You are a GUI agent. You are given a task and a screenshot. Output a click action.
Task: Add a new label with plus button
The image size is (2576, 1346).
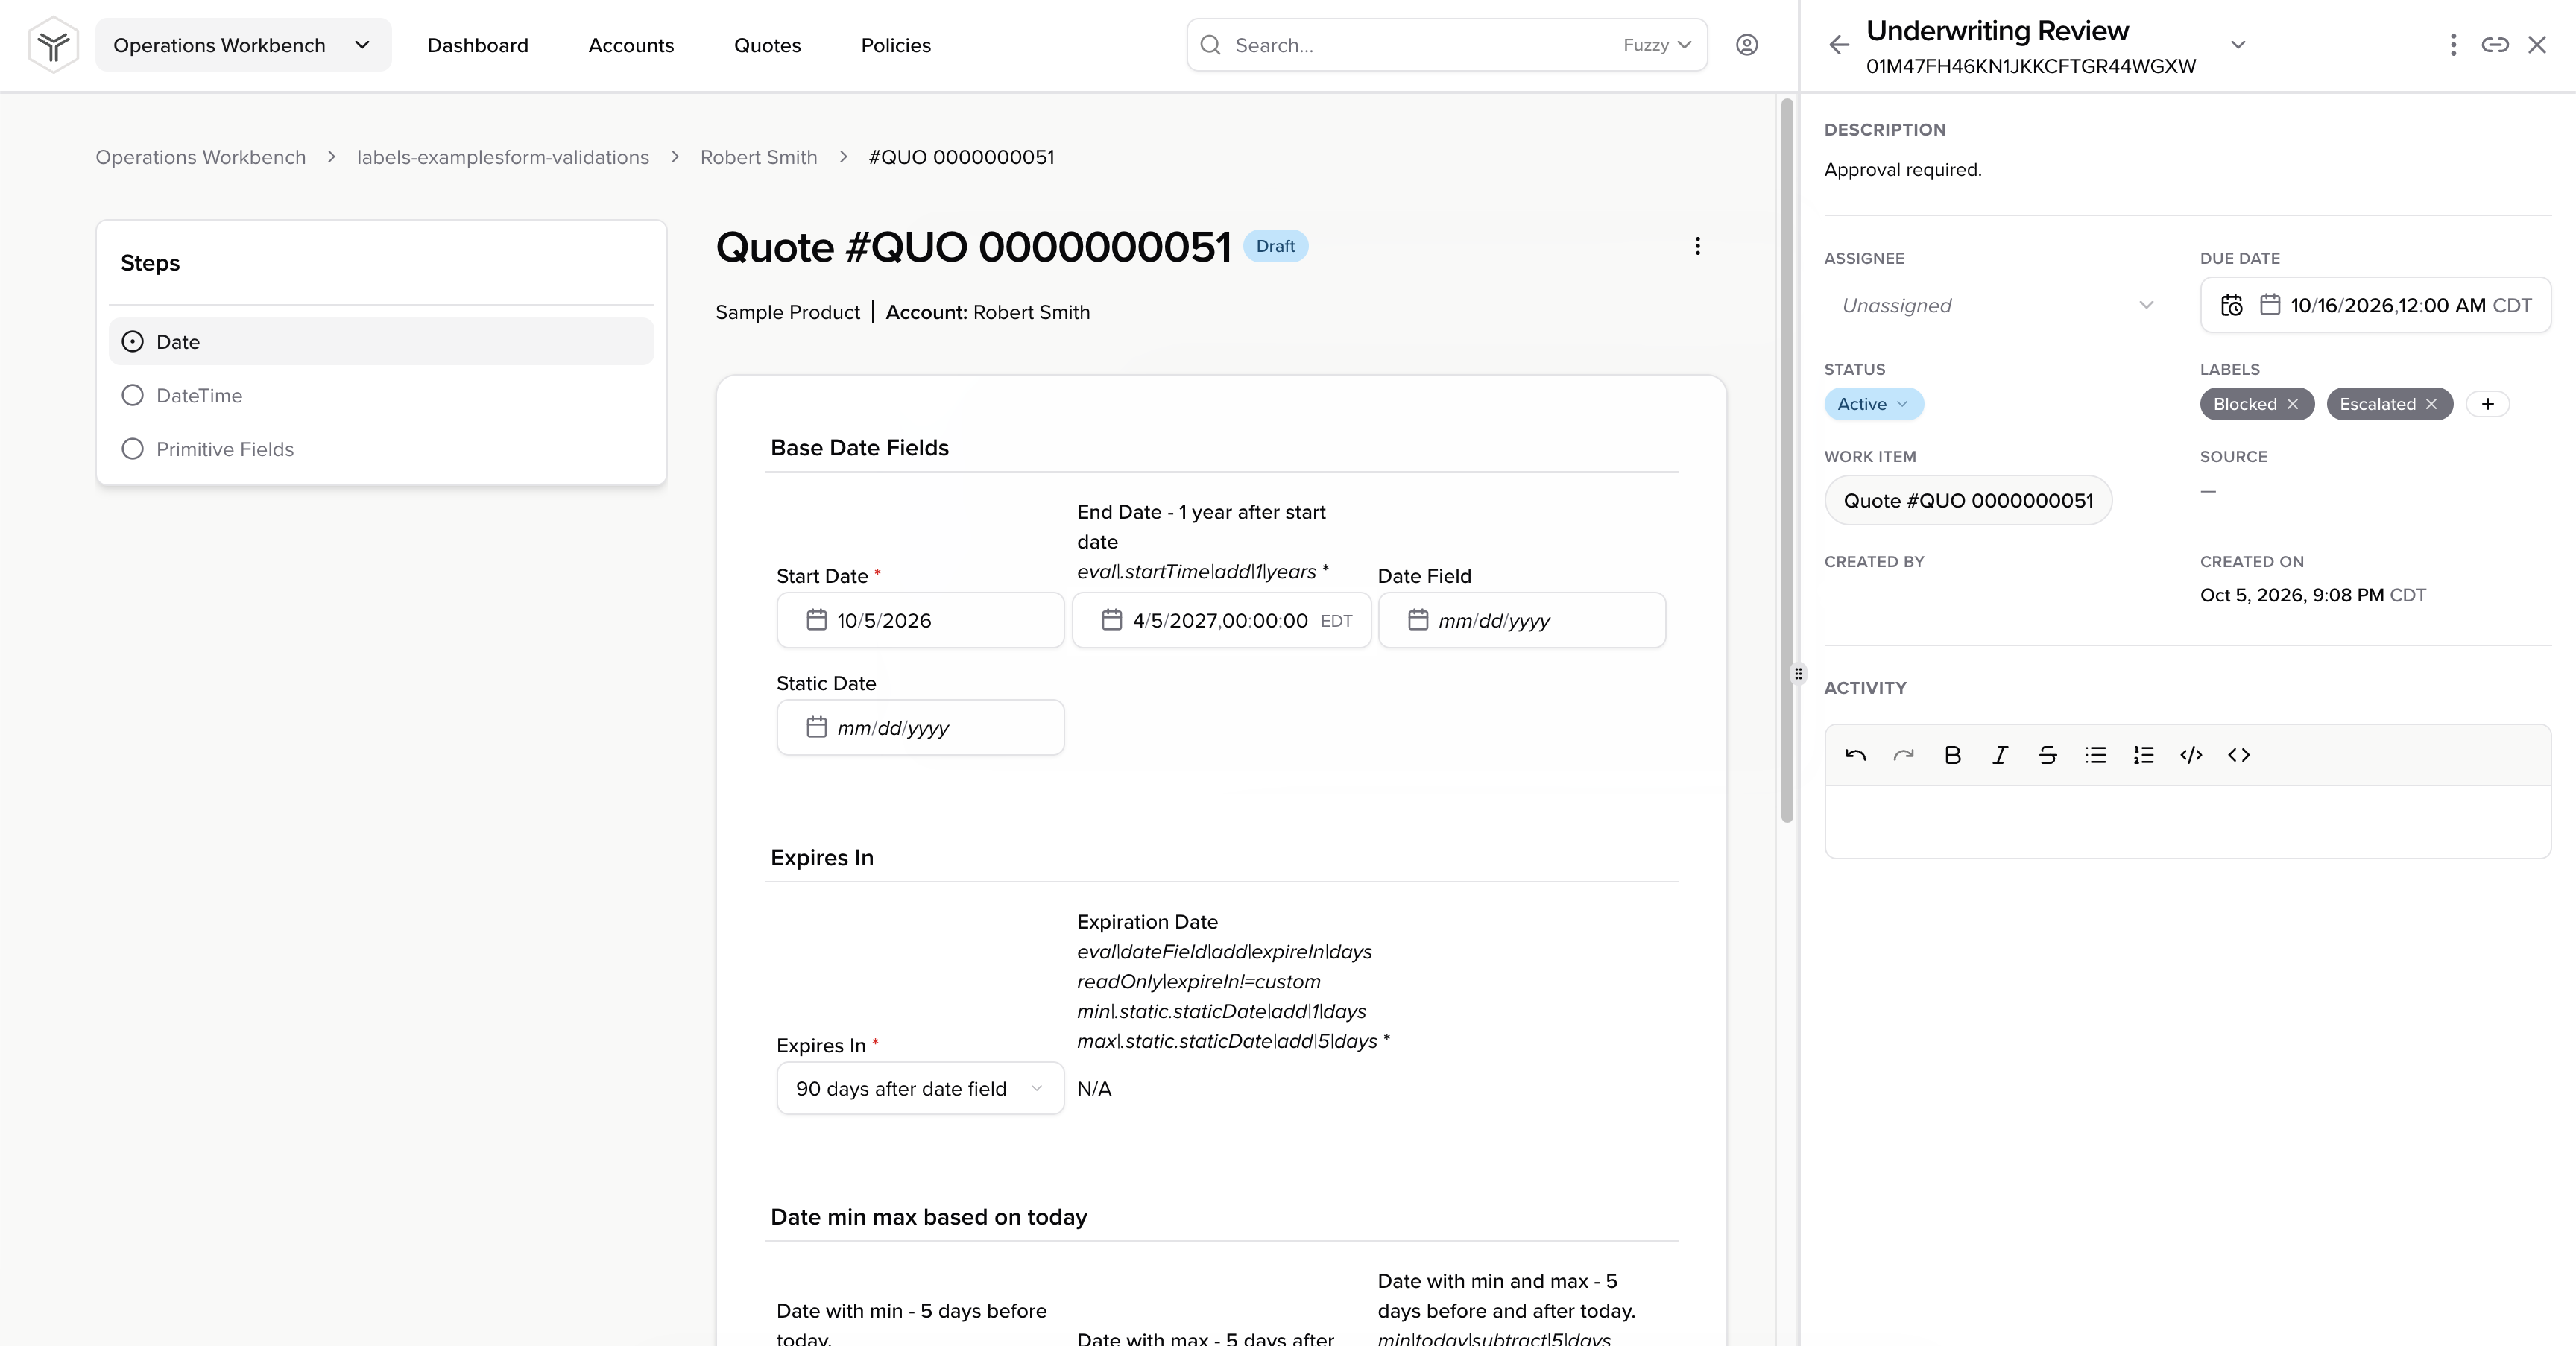point(2488,404)
